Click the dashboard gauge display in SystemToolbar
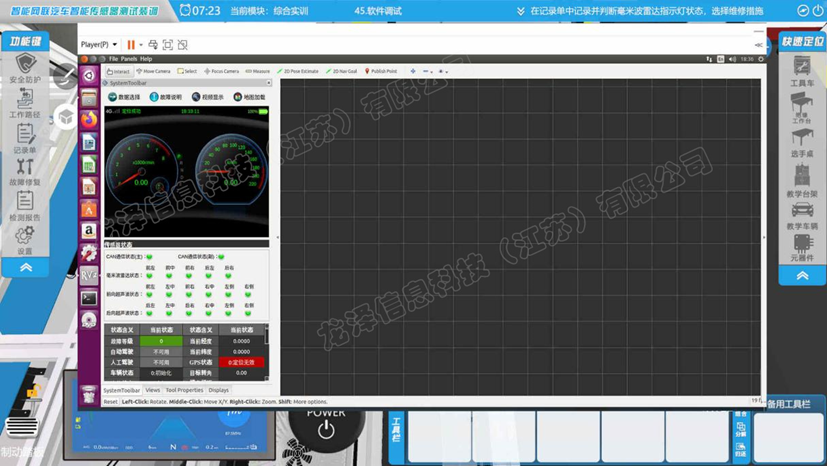The height and width of the screenshot is (466, 827). 187,172
